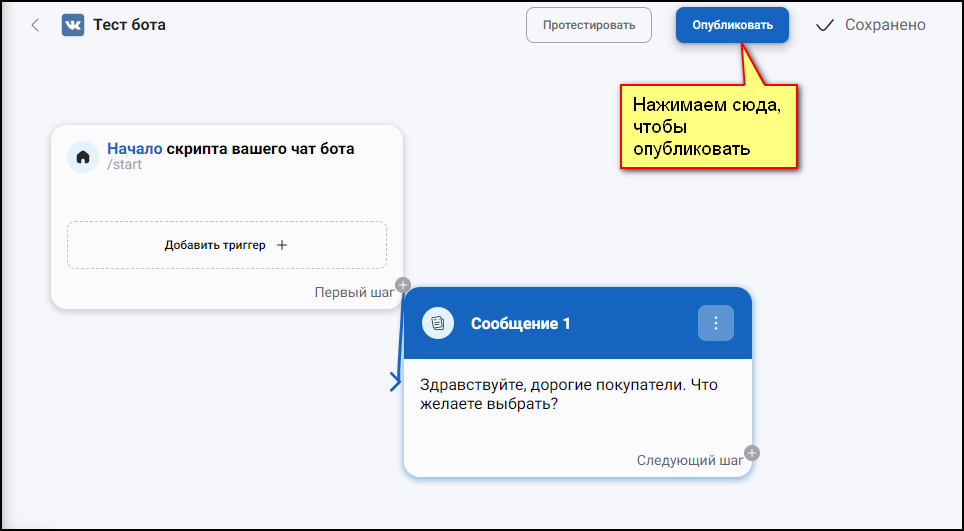The height and width of the screenshot is (531, 964).
Task: Select the 'Сообщение 1' block title
Action: point(520,324)
